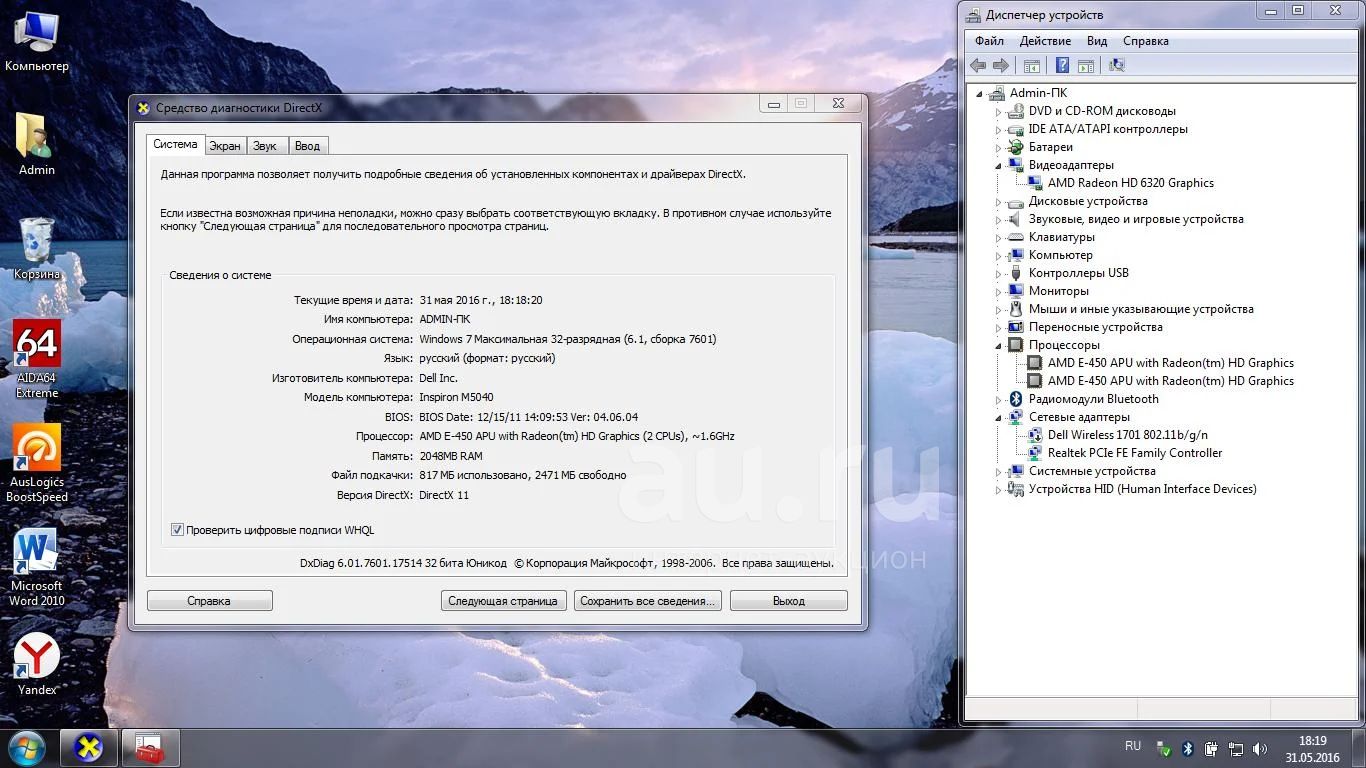Image resolution: width=1366 pixels, height=768 pixels.
Task: Click the Выход button
Action: [x=789, y=601]
